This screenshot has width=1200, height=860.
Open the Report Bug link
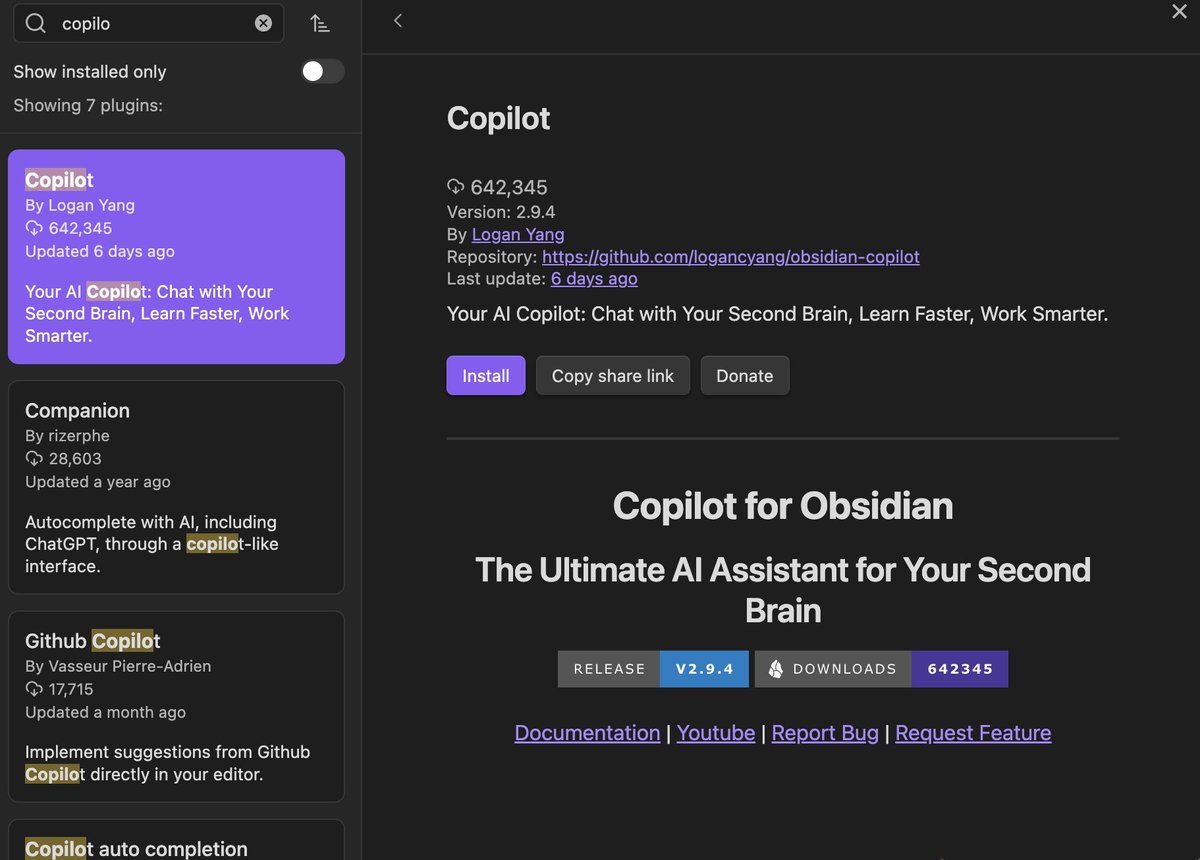pyautogui.click(x=825, y=733)
